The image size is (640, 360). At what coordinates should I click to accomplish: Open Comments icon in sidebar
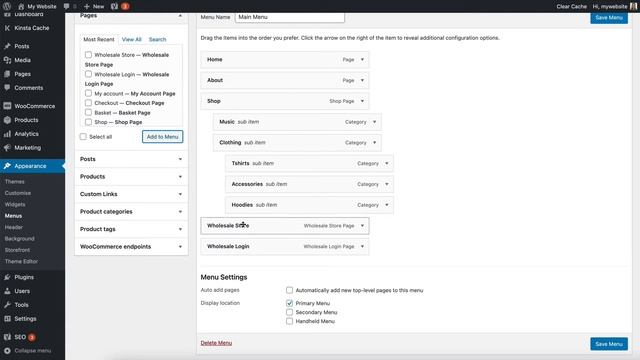coord(7,88)
